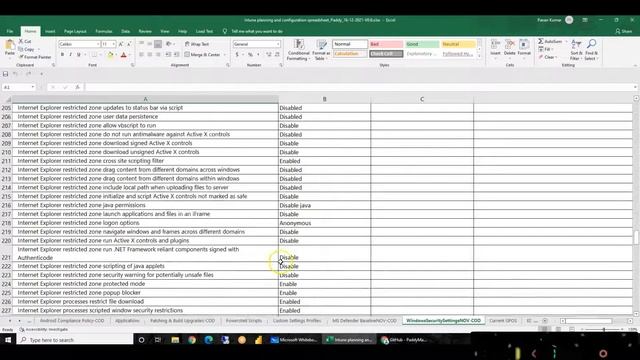The width and height of the screenshot is (640, 360).
Task: Click the Insert Function fx icon
Action: pyautogui.click(x=77, y=87)
